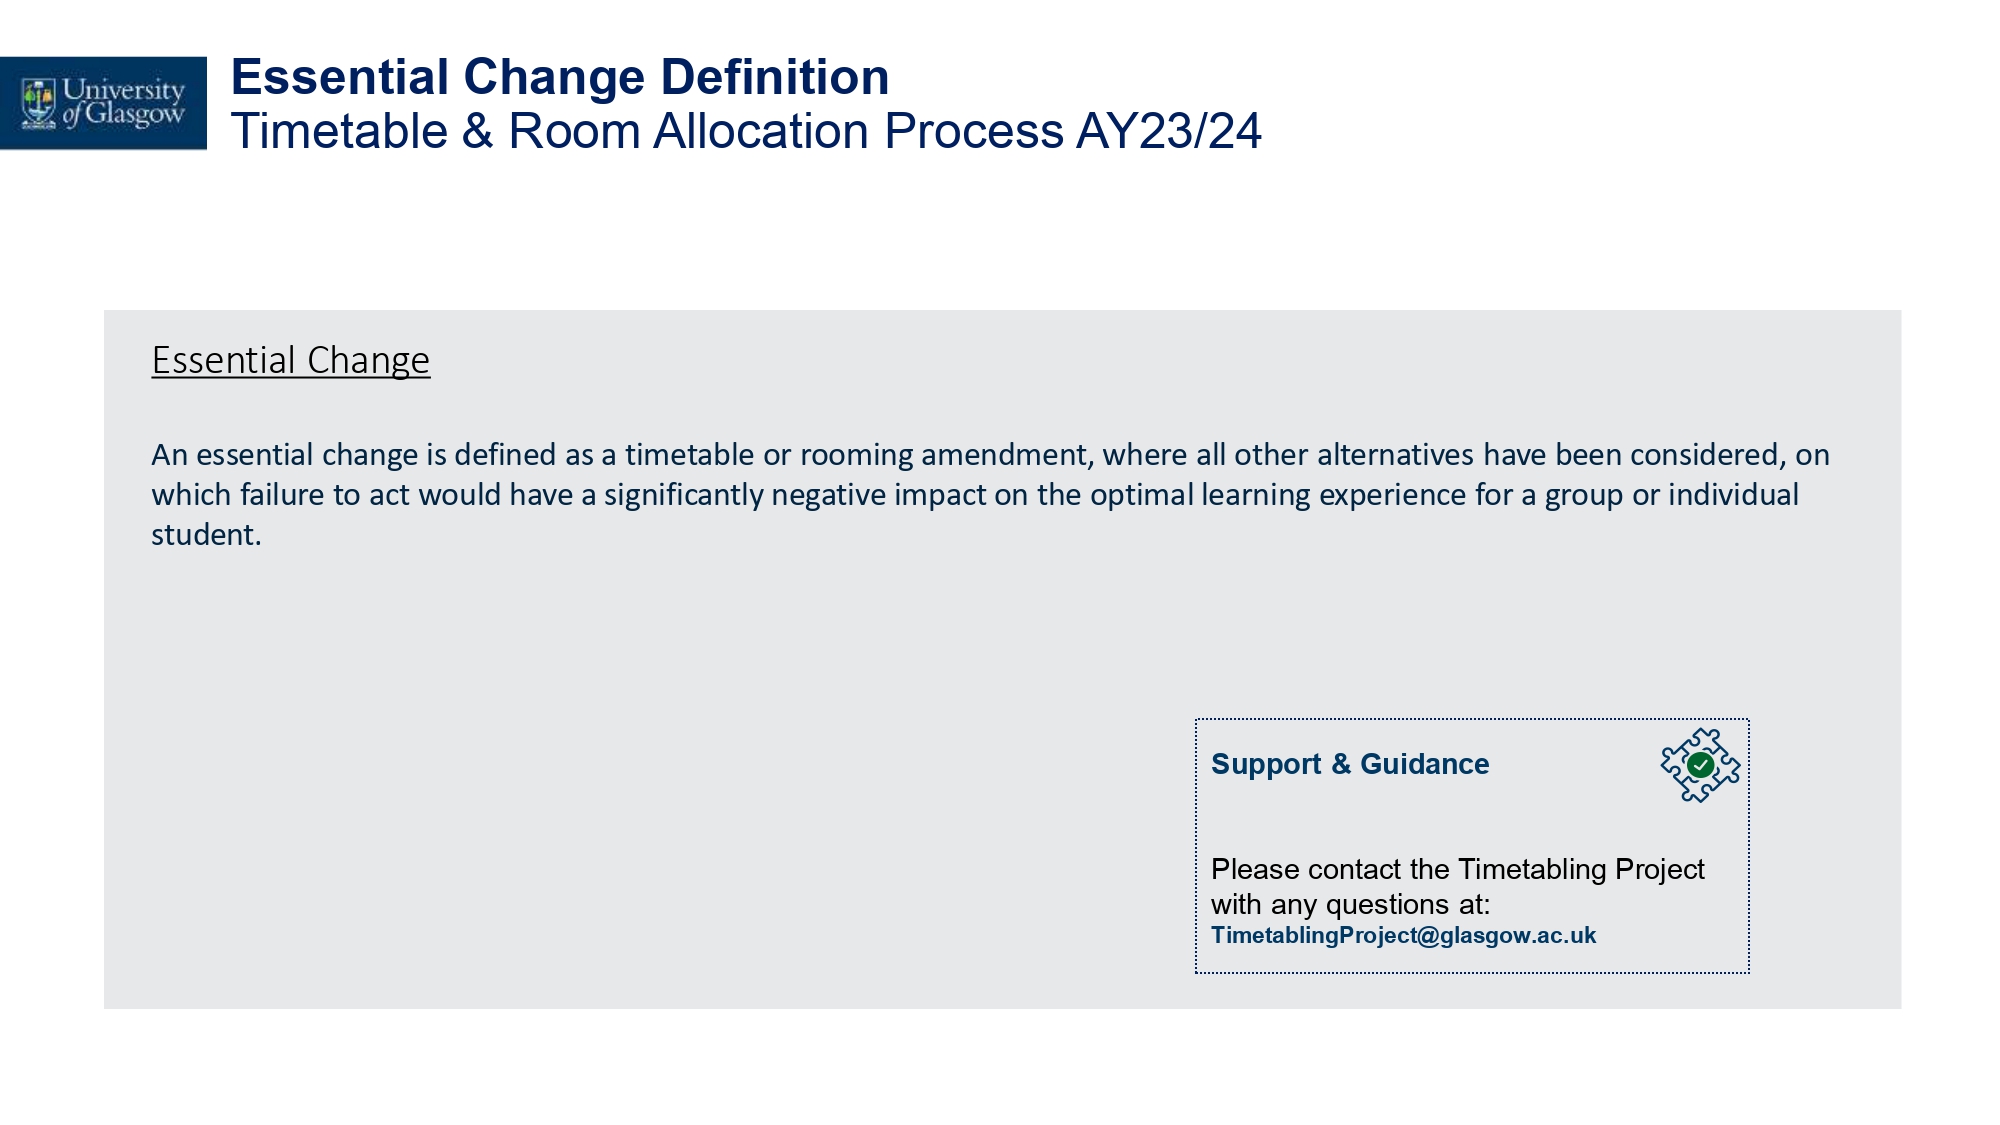Click the underlined Essential Change heading
This screenshot has height=1125, width=2000.
(x=291, y=360)
